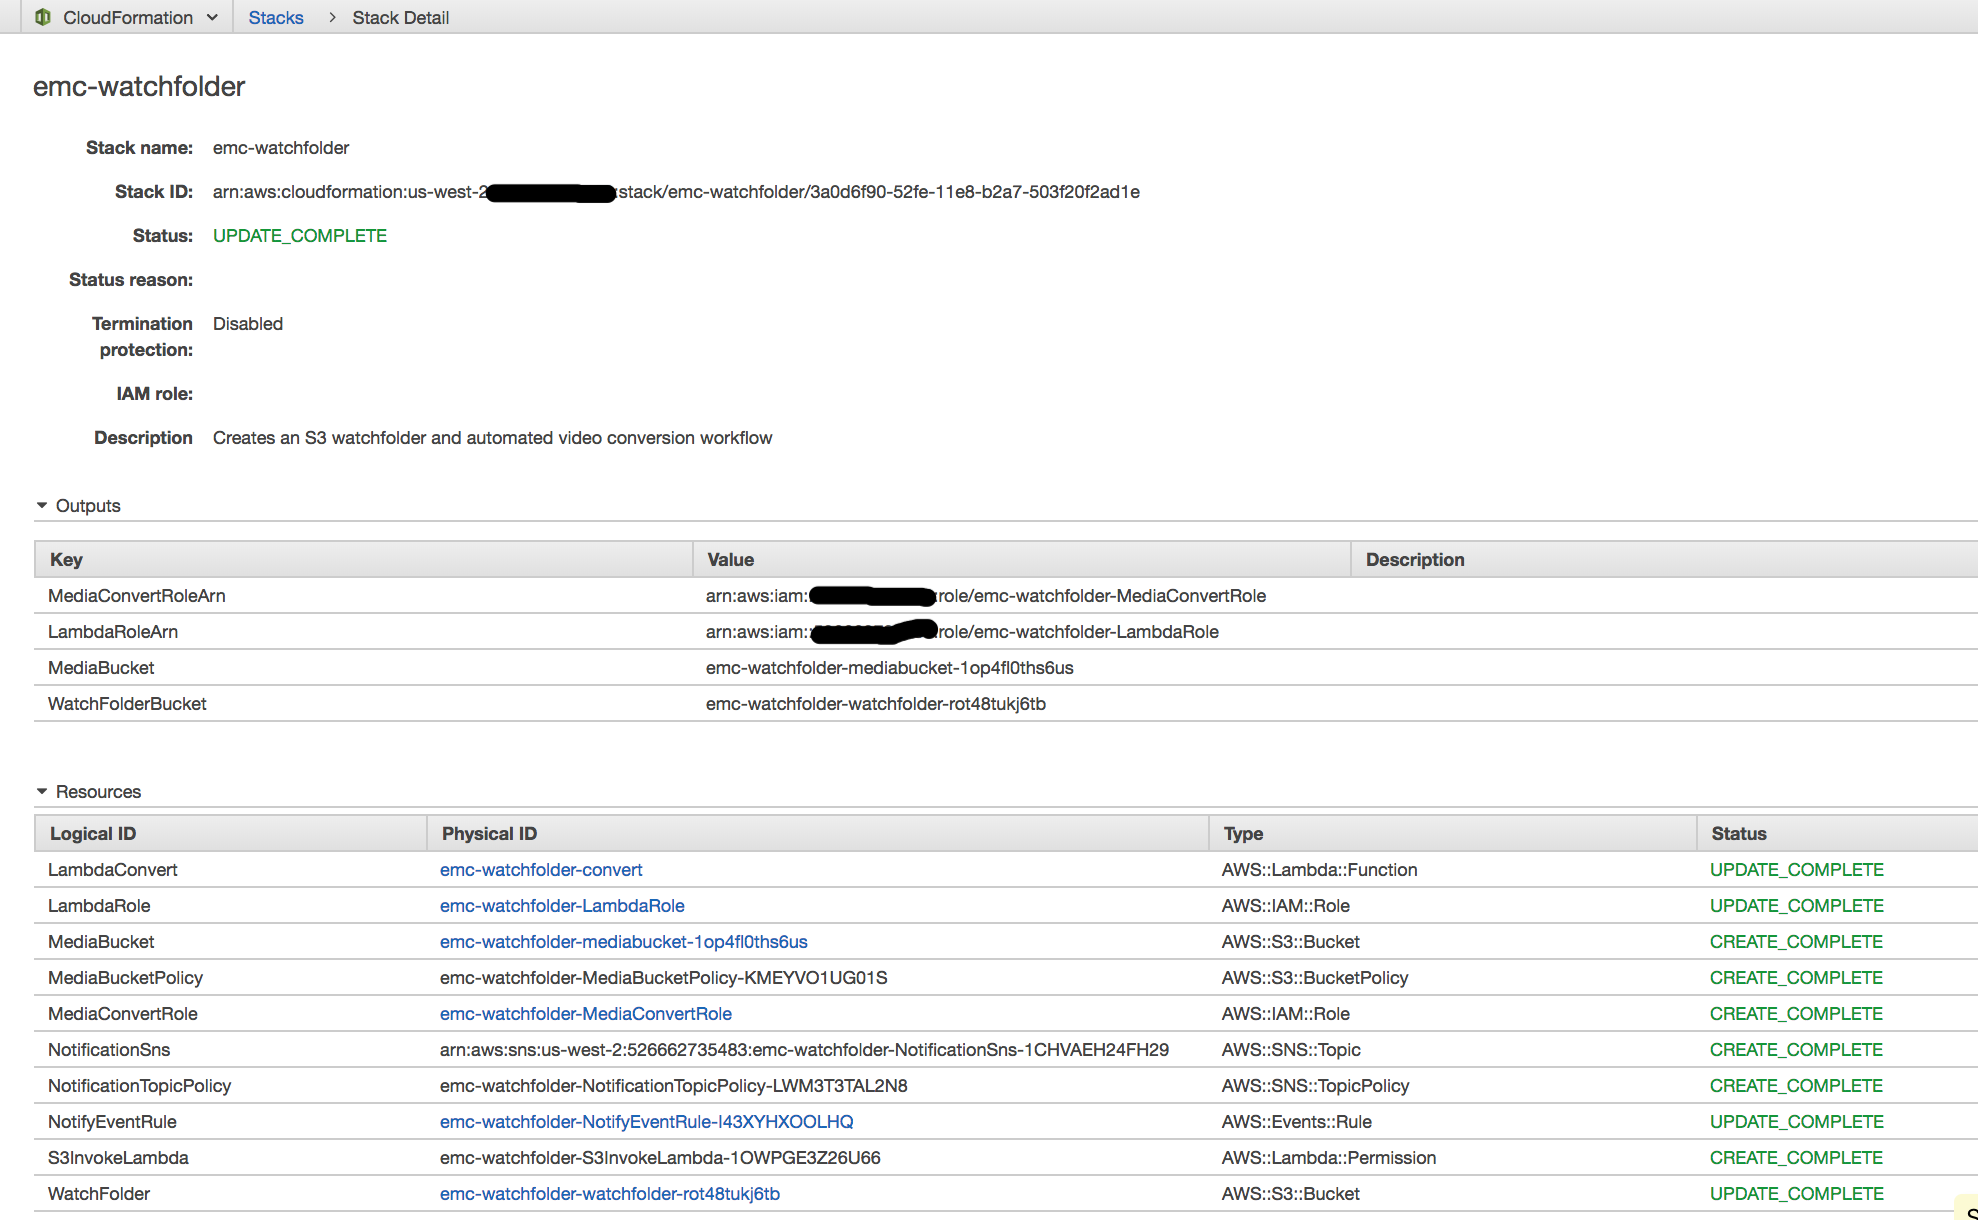Select the MediaConvertRoleArn output key
1978x1220 pixels.
(137, 596)
